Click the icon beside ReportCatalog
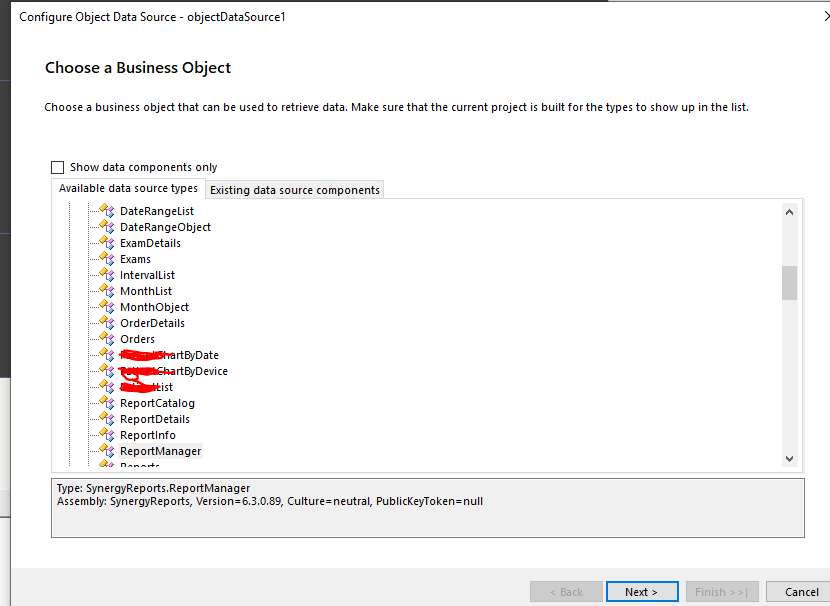 pyautogui.click(x=107, y=403)
